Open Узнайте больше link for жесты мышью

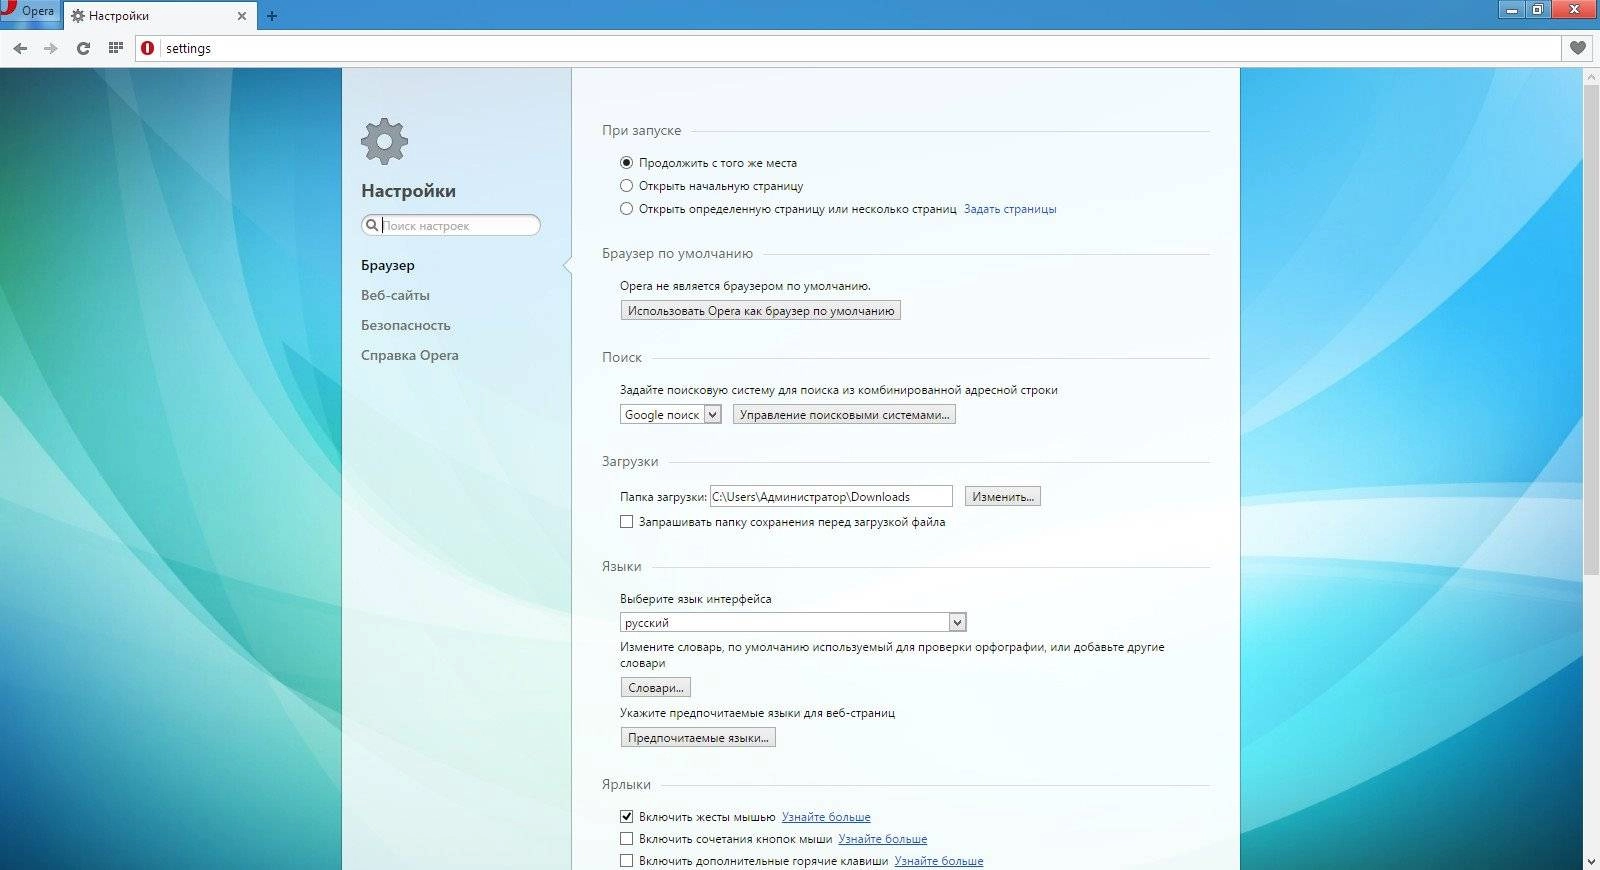[x=826, y=817]
